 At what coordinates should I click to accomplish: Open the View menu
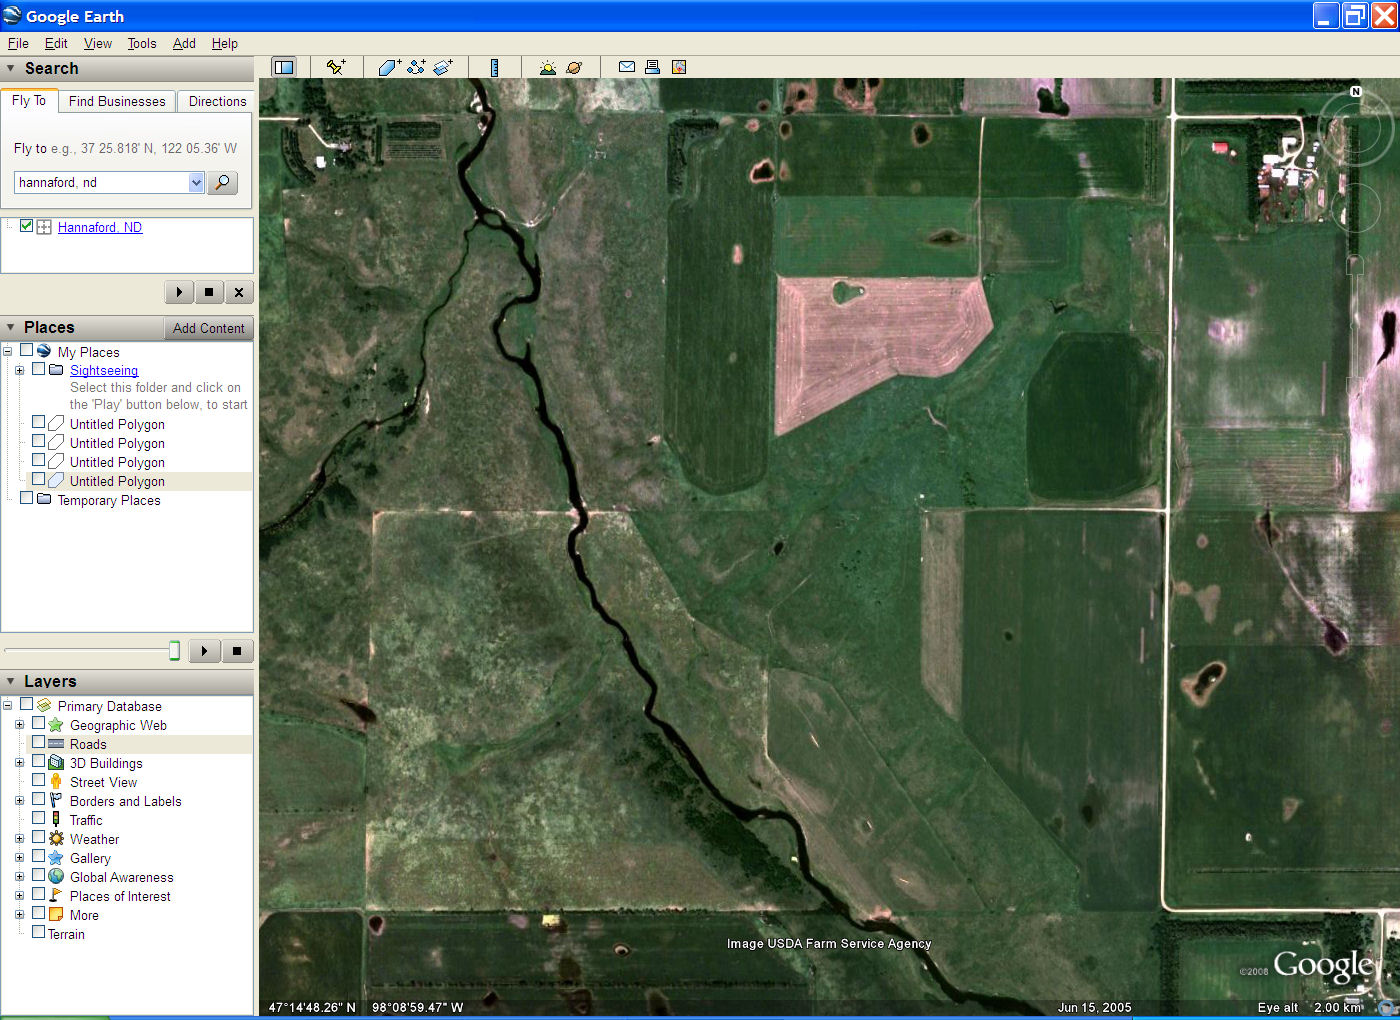point(98,43)
